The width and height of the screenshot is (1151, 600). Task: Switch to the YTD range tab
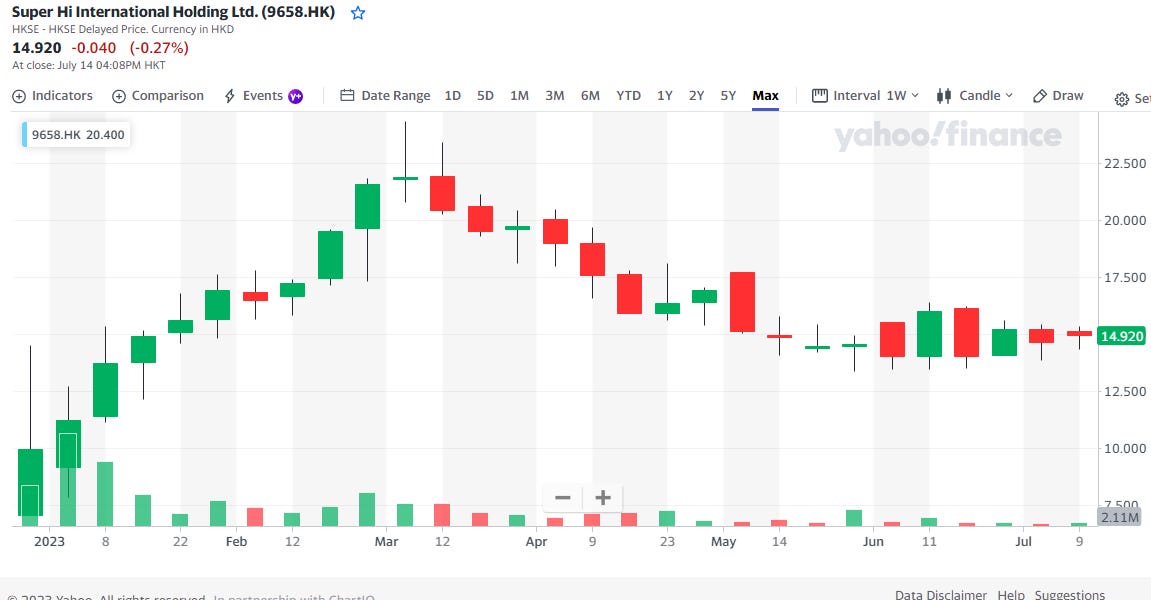pyautogui.click(x=628, y=95)
